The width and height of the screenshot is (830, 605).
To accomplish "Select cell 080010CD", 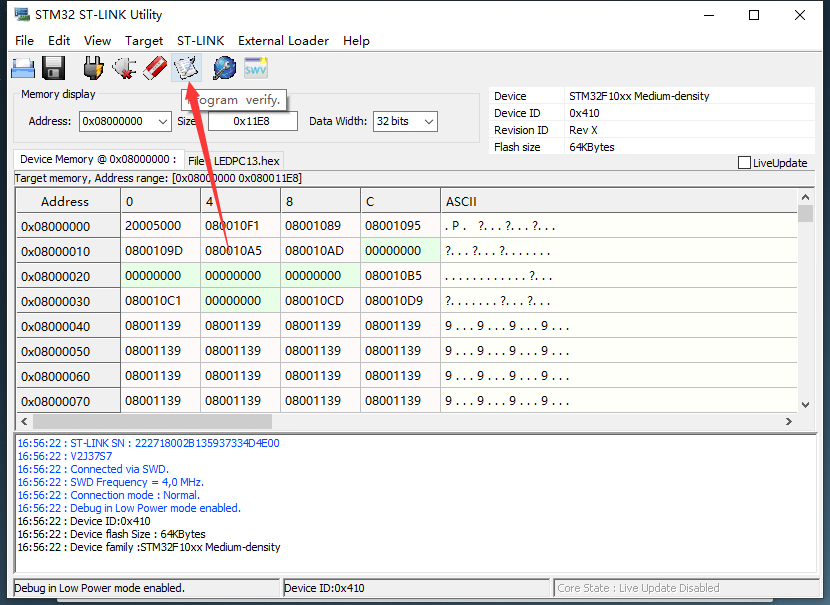I will (x=320, y=301).
